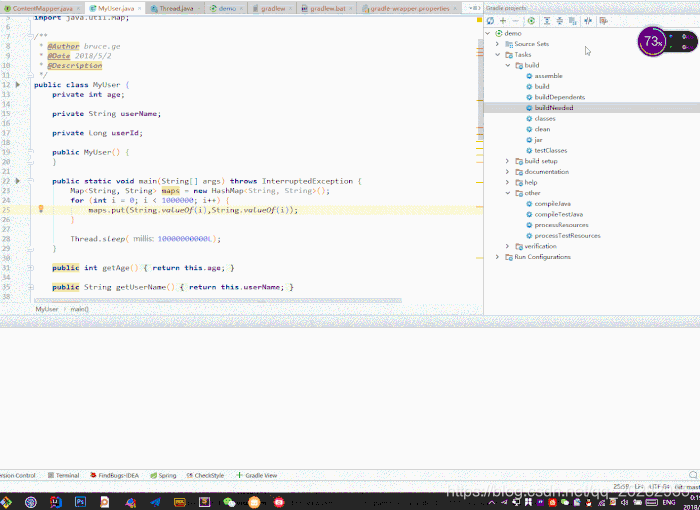Image resolution: width=700 pixels, height=510 pixels.
Task: Select the processResources task
Action: pos(561,225)
